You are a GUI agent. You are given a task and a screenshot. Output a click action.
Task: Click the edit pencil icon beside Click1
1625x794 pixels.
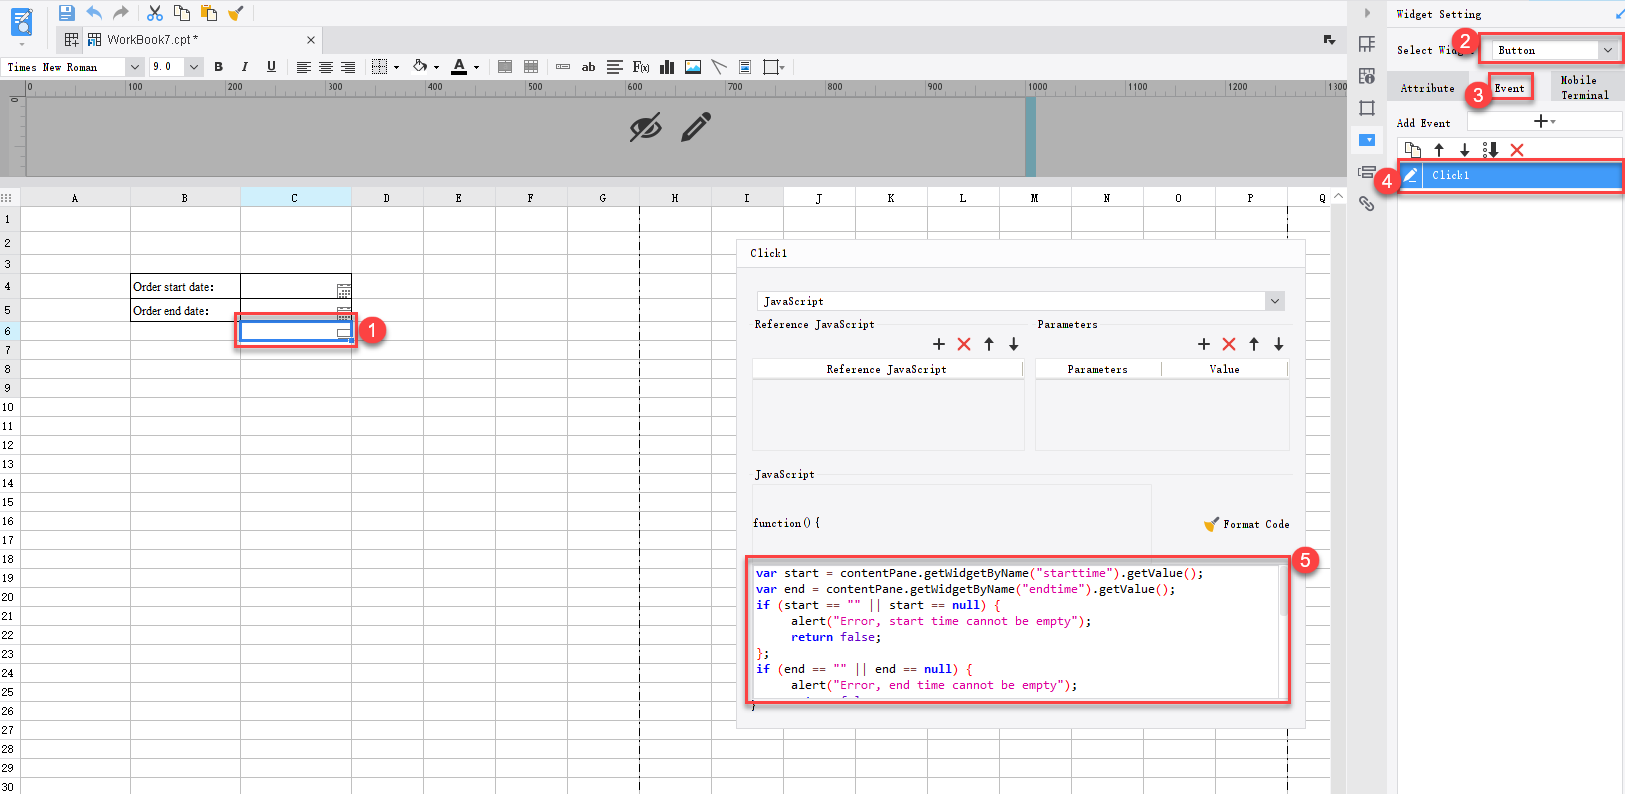(x=1410, y=175)
